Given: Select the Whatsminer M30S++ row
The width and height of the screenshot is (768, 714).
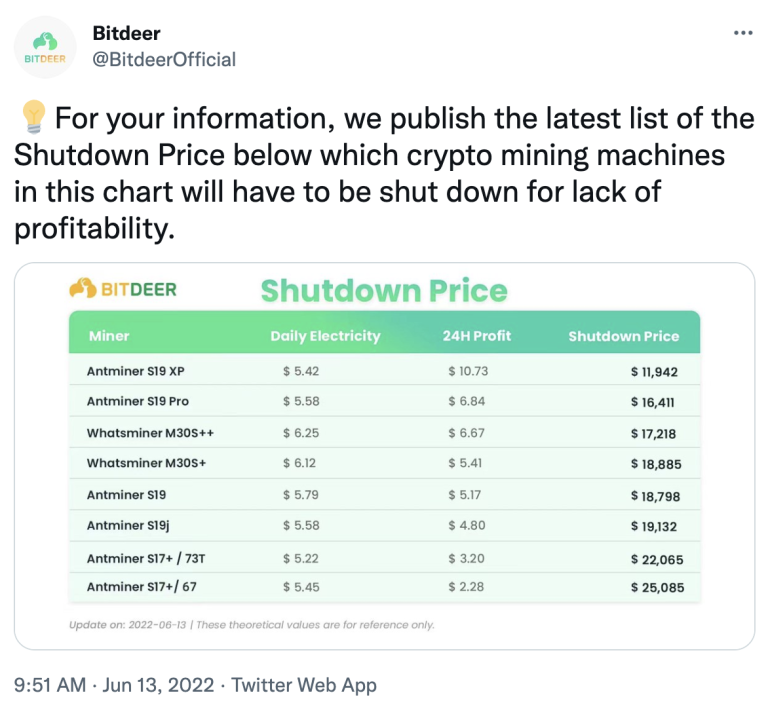Looking at the screenshot, I should (384, 432).
